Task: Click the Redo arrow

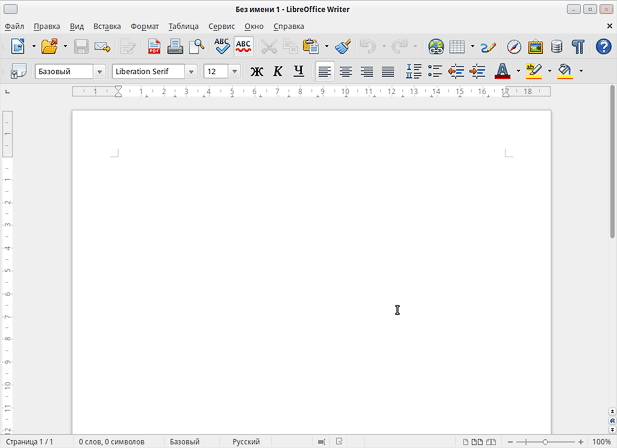Action: pyautogui.click(x=399, y=46)
